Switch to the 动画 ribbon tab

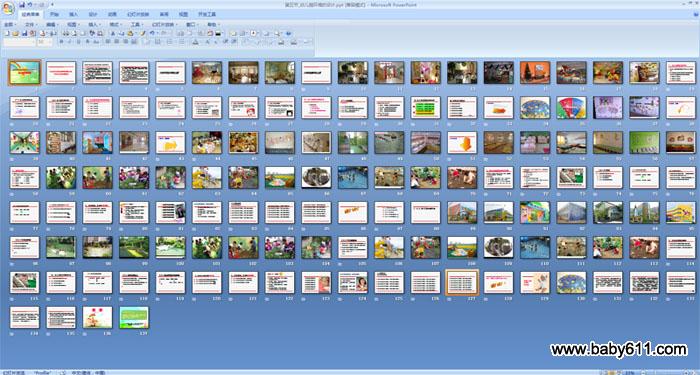click(x=112, y=14)
